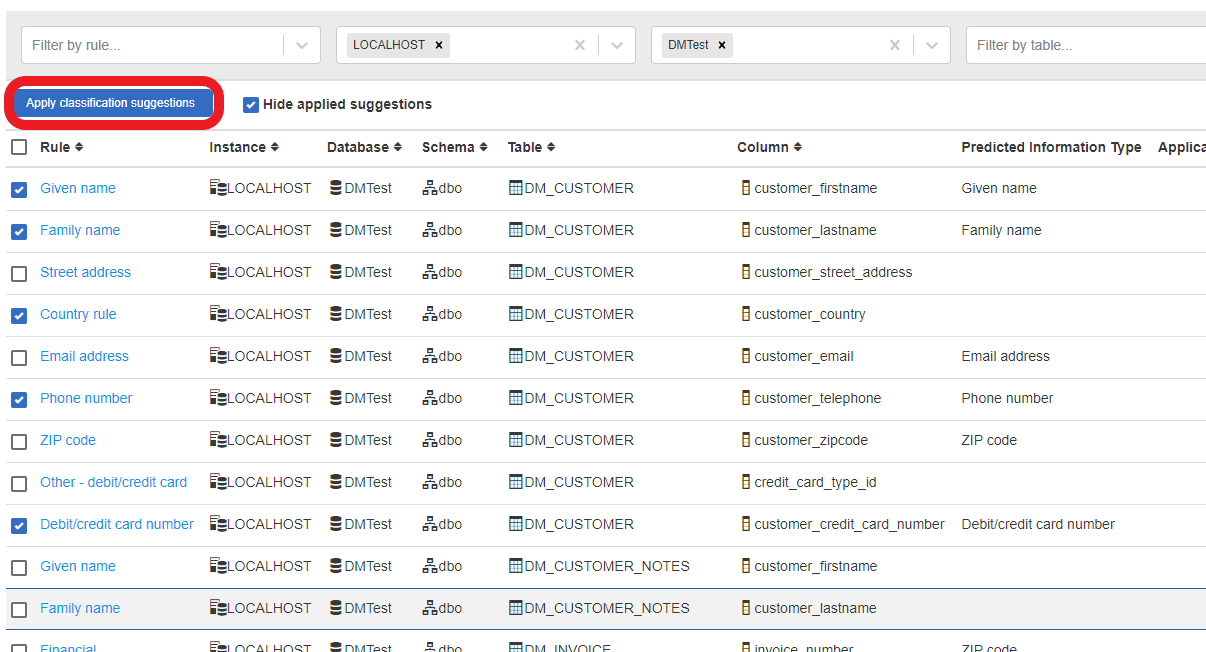Viewport: 1206px width, 652px height.
Task: Sort by Instance column sort icon
Action: coord(275,147)
